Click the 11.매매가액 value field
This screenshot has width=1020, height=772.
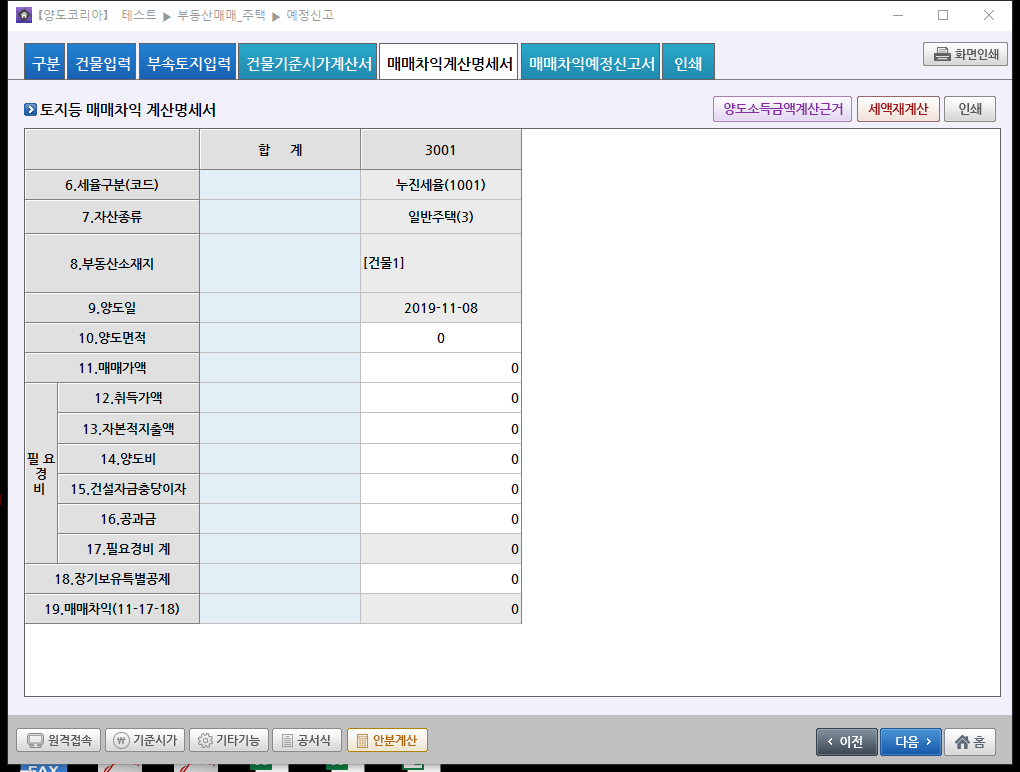(441, 368)
